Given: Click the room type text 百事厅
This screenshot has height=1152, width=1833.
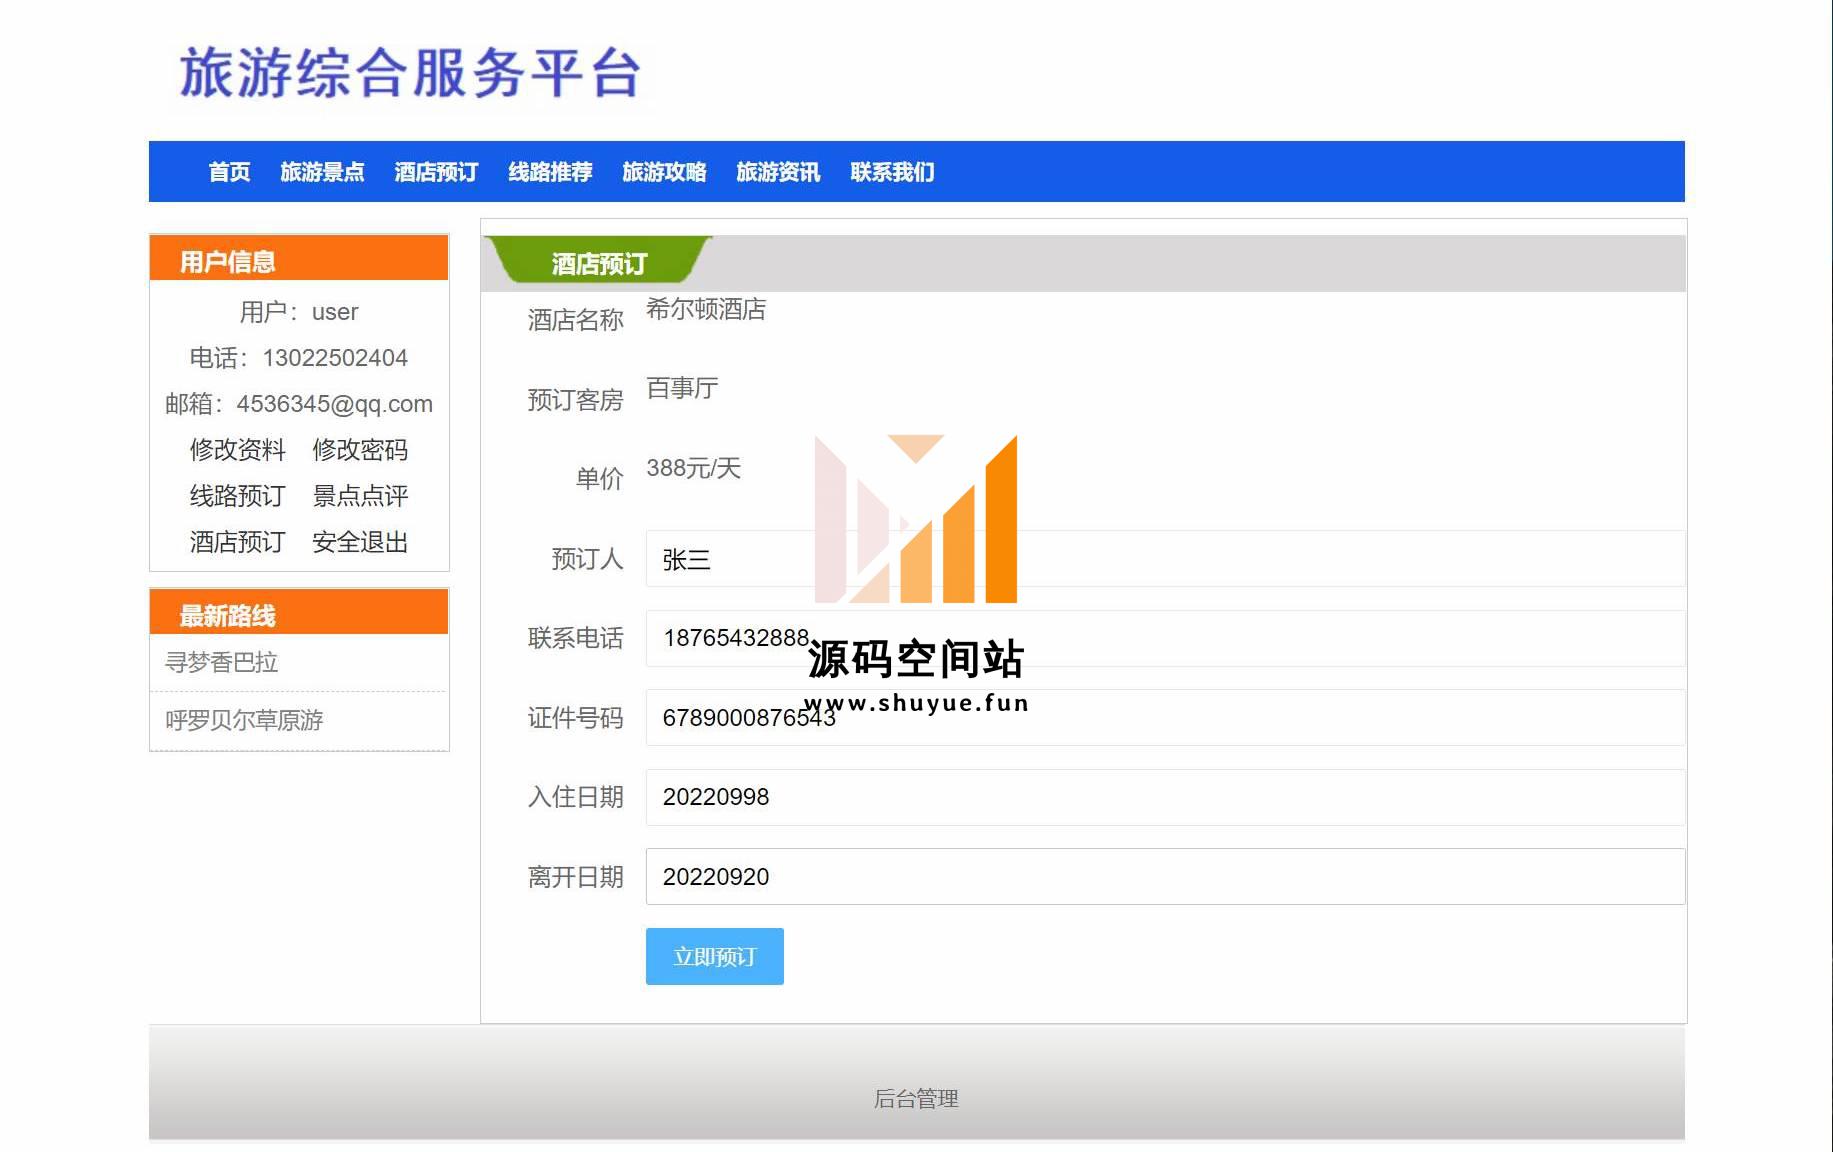Looking at the screenshot, I should (682, 388).
